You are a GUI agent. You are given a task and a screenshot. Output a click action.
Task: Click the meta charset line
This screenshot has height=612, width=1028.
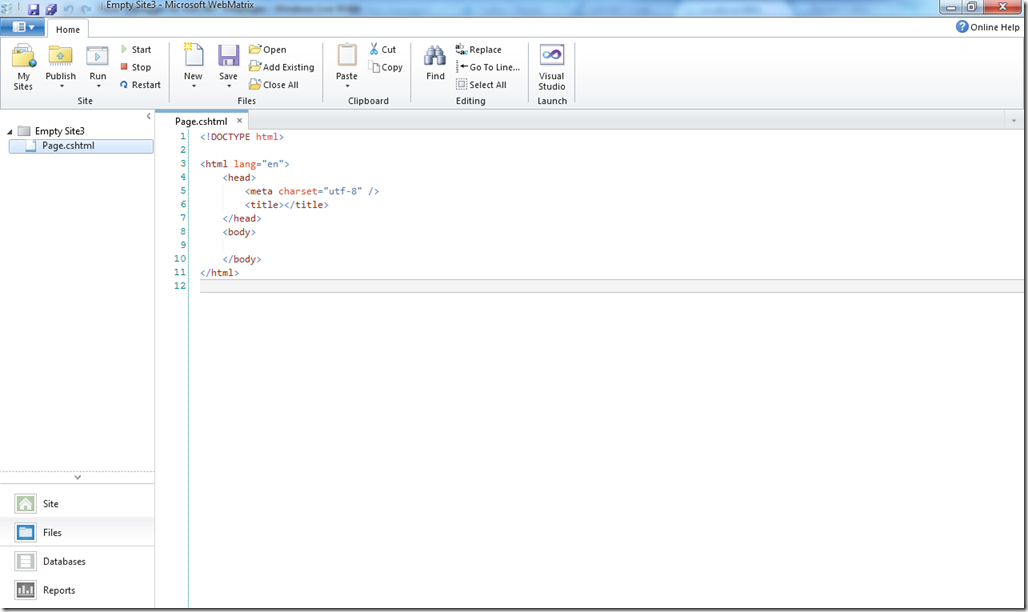(x=312, y=192)
